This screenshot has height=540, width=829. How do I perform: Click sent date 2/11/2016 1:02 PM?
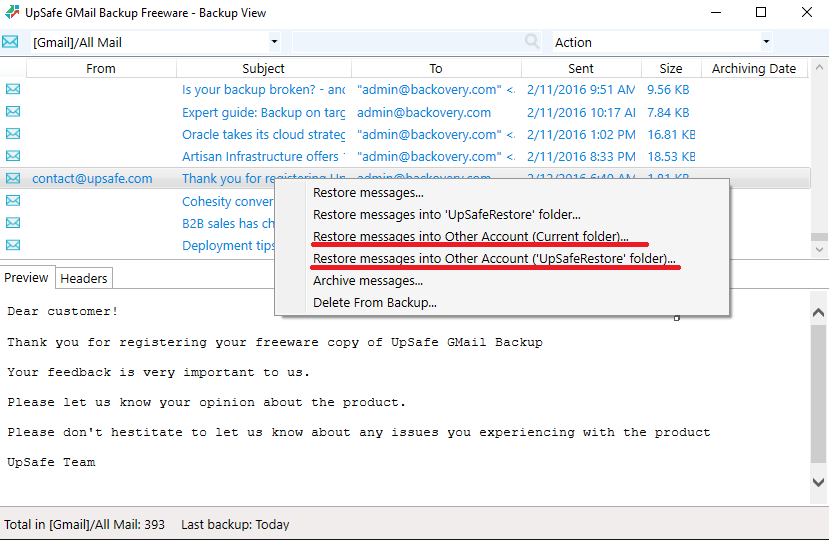581,134
